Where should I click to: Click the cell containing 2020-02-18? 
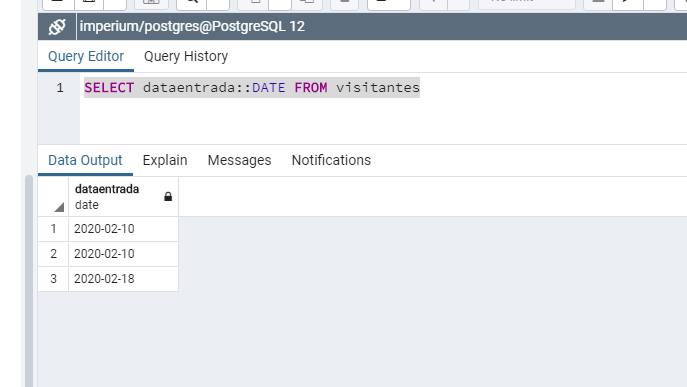pyautogui.click(x=124, y=279)
